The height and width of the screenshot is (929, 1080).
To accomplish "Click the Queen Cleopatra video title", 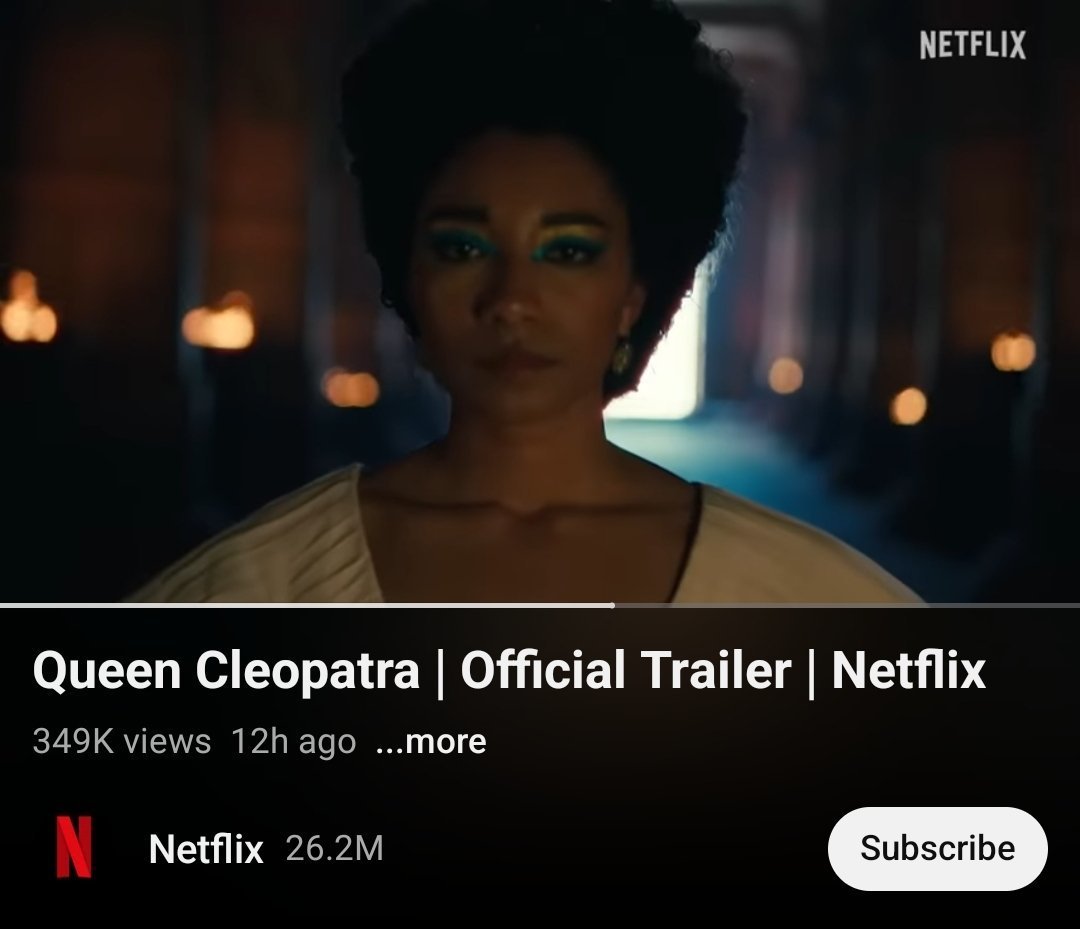I will [509, 669].
